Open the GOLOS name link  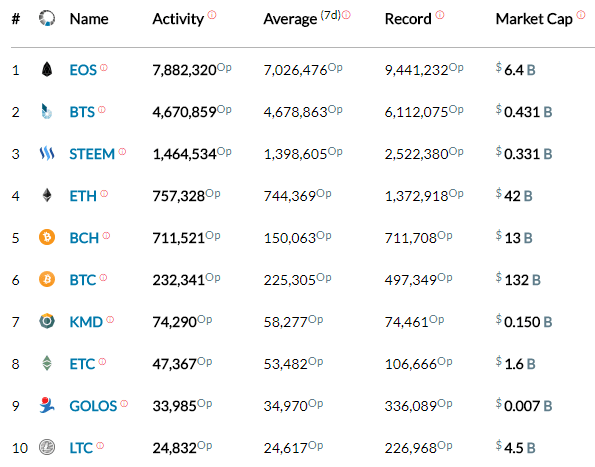point(93,406)
